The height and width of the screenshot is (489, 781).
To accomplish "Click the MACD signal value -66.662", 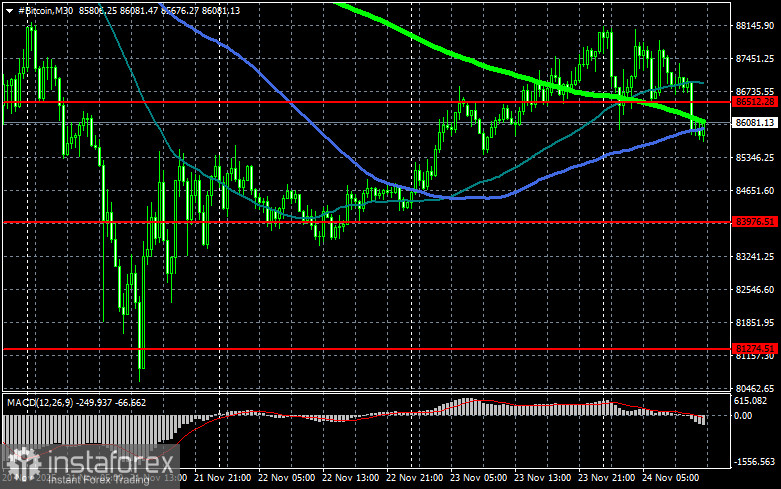I will (130, 402).
